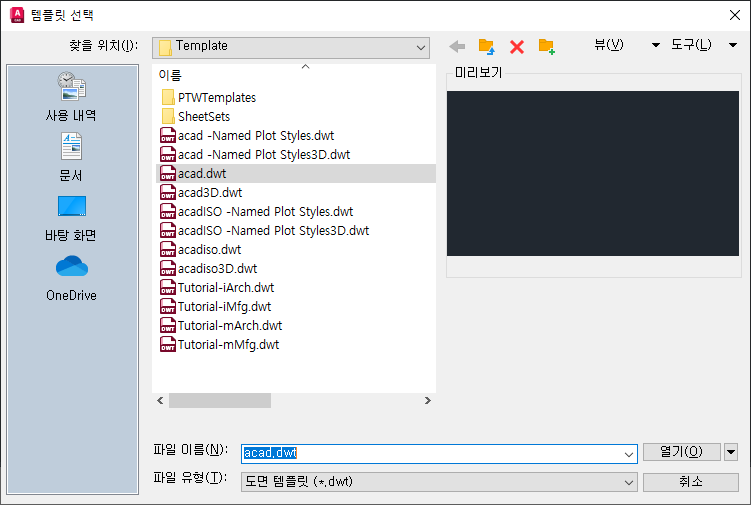Select acadISO -Named Plot Styles.dwt
Screen dimensions: 751x505
(265, 211)
